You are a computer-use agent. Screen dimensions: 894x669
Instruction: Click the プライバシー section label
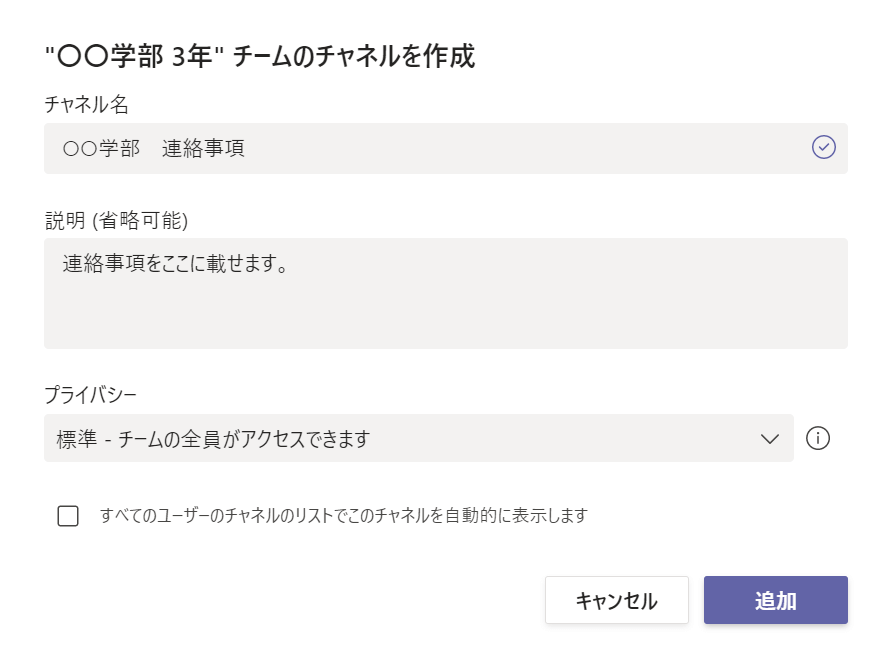[x=91, y=394]
